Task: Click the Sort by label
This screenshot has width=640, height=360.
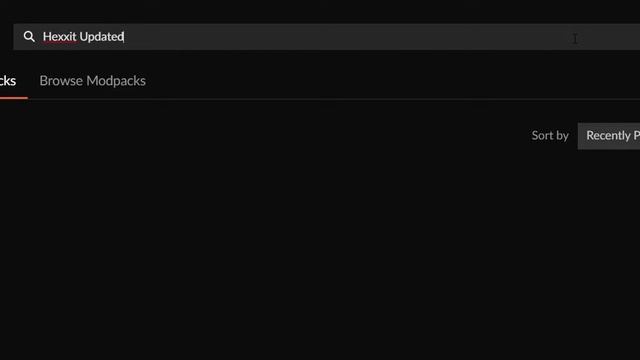Action: 550,136
